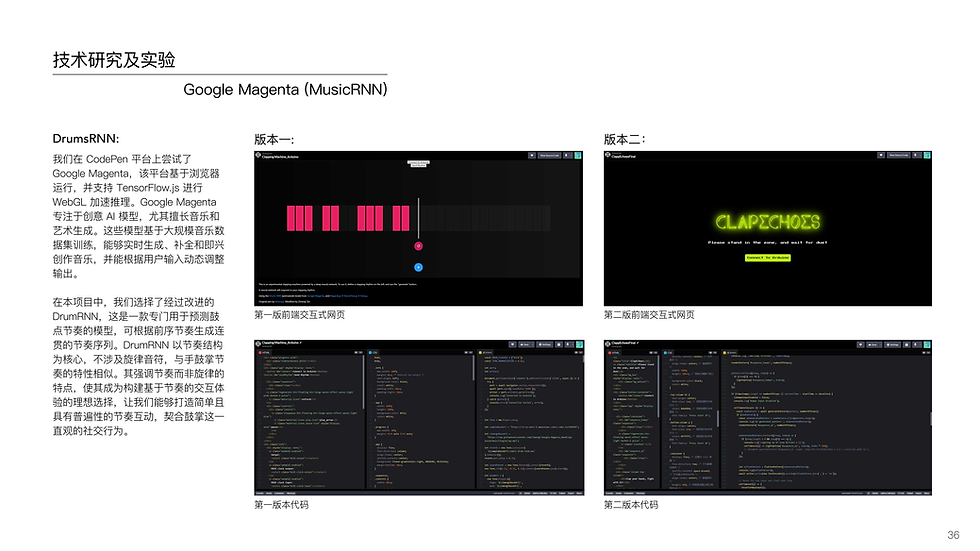Click heart icon in first version code editor

tap(512, 344)
